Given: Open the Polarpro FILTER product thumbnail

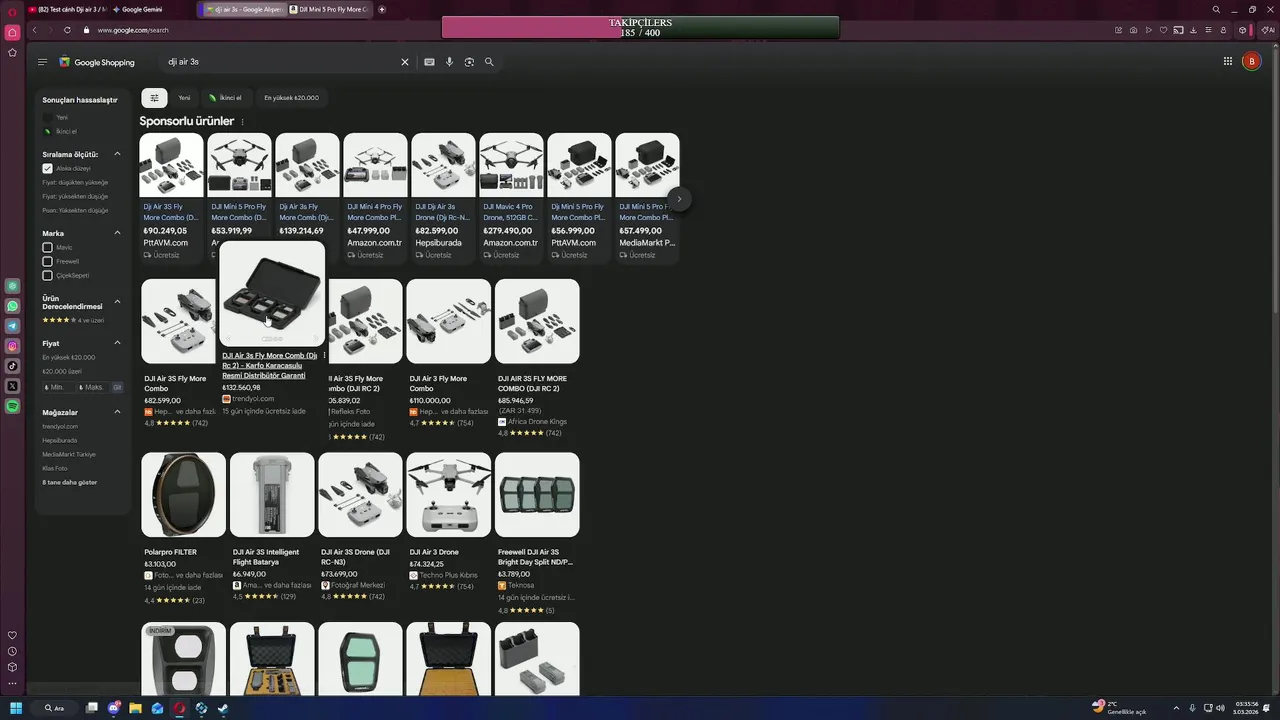Looking at the screenshot, I should (184, 495).
